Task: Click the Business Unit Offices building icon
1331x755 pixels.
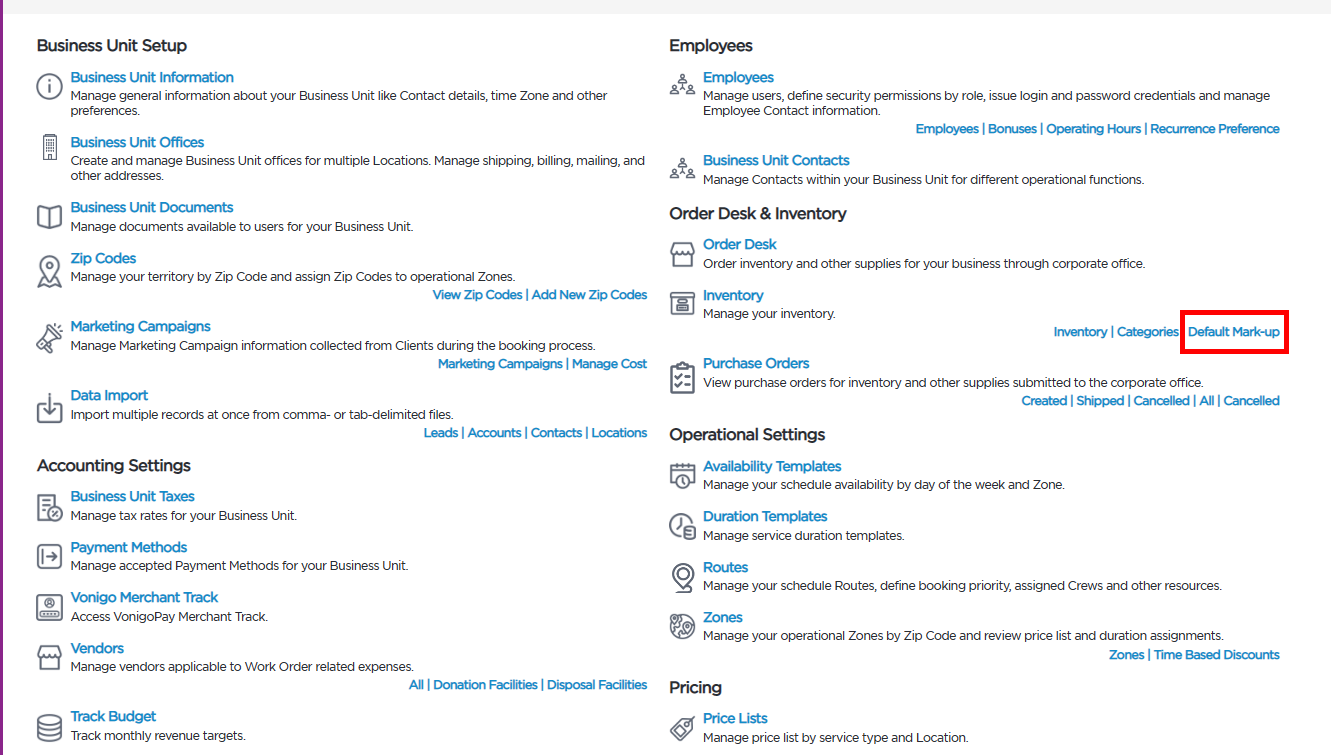Action: [x=49, y=148]
